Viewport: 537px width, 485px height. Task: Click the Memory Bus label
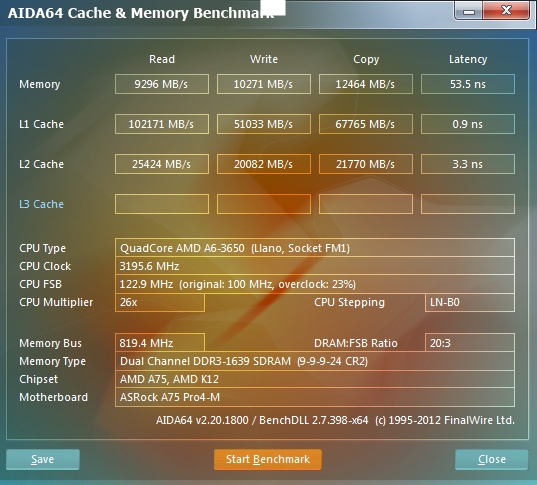(x=50, y=343)
